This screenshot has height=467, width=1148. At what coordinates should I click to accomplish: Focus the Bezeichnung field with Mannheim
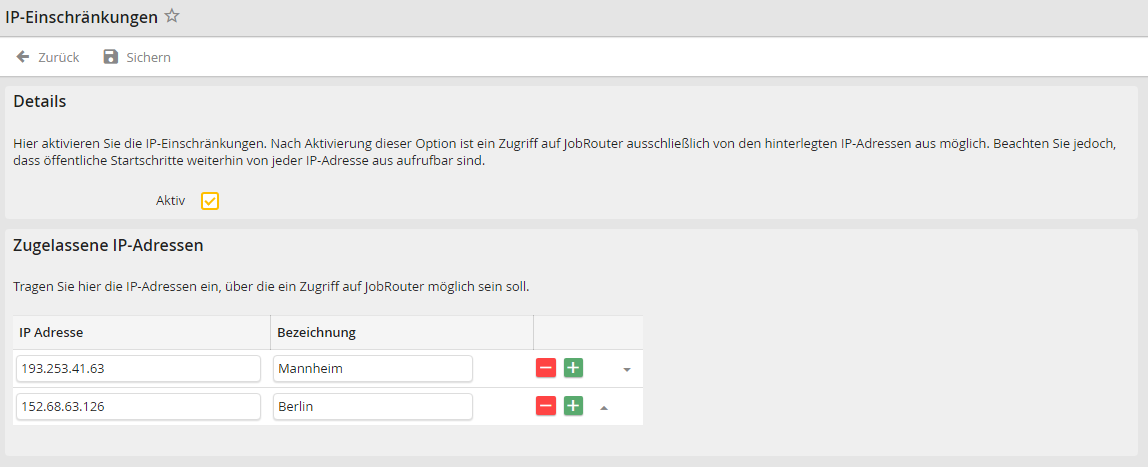click(372, 368)
